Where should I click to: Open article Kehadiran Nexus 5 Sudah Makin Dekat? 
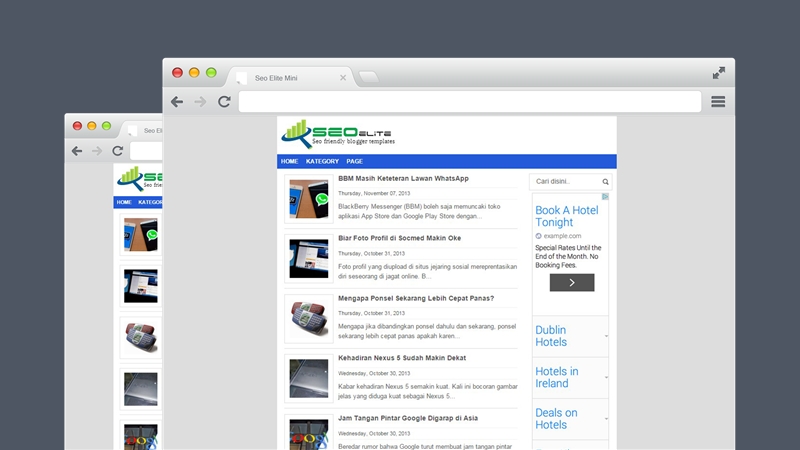pos(402,358)
